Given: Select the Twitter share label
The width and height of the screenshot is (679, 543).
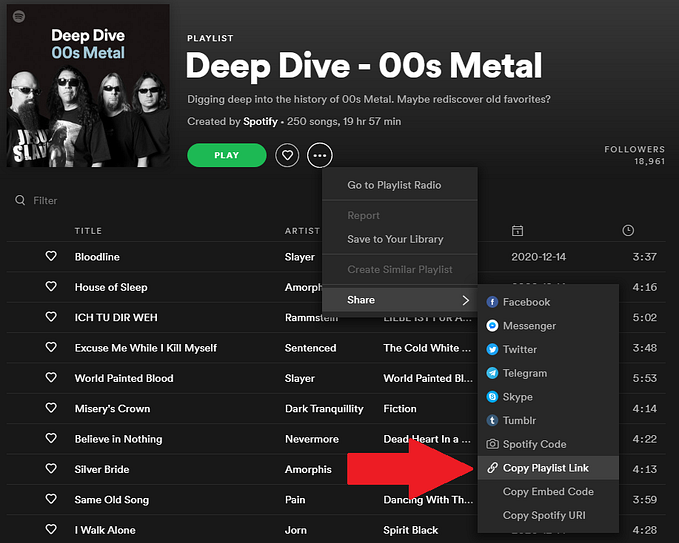Looking at the screenshot, I should coord(520,349).
